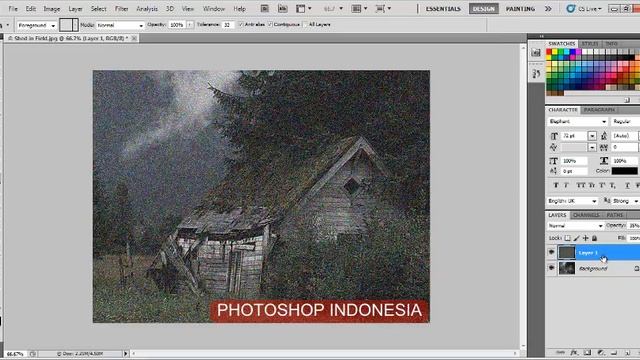Open the collapsed History panel icon

click(536, 52)
